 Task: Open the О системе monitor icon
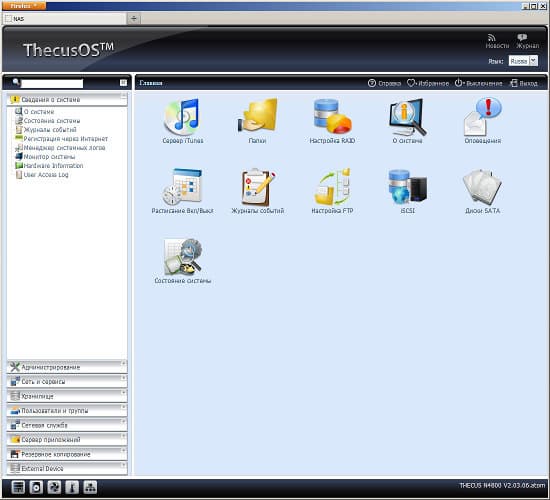(407, 117)
